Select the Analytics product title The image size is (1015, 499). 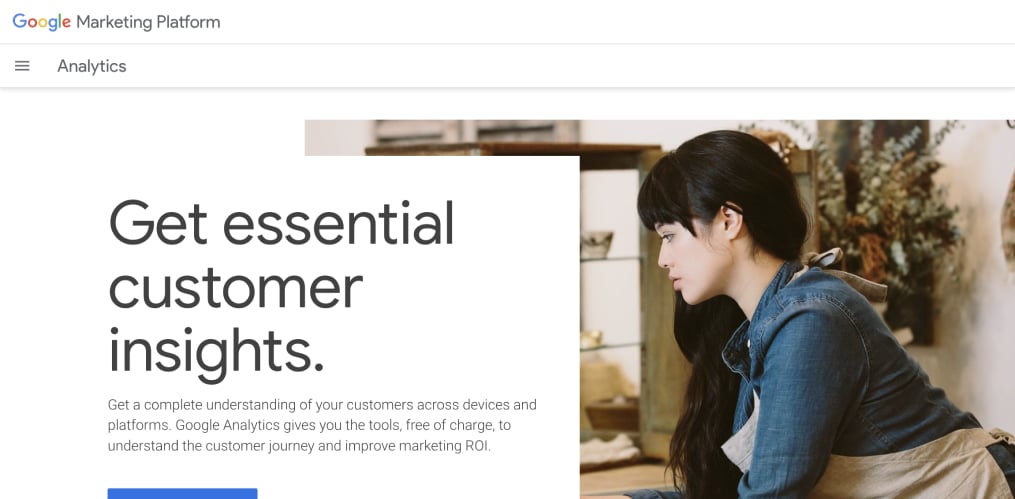click(91, 66)
